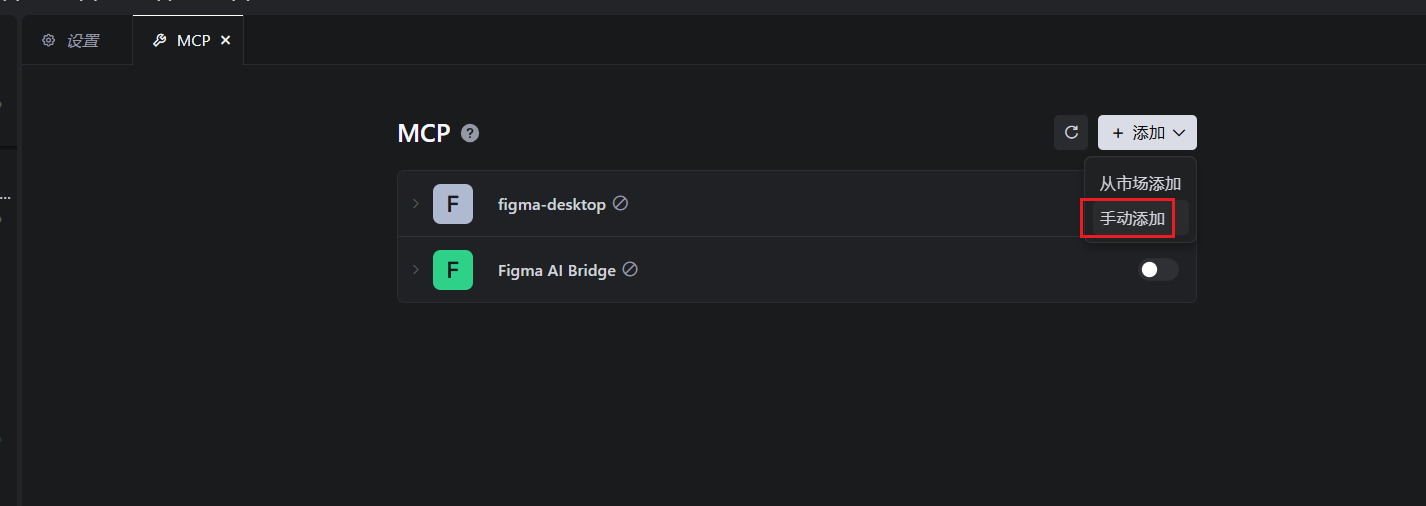Image resolution: width=1426 pixels, height=506 pixels.
Task: Close the MCP tab
Action: click(225, 41)
